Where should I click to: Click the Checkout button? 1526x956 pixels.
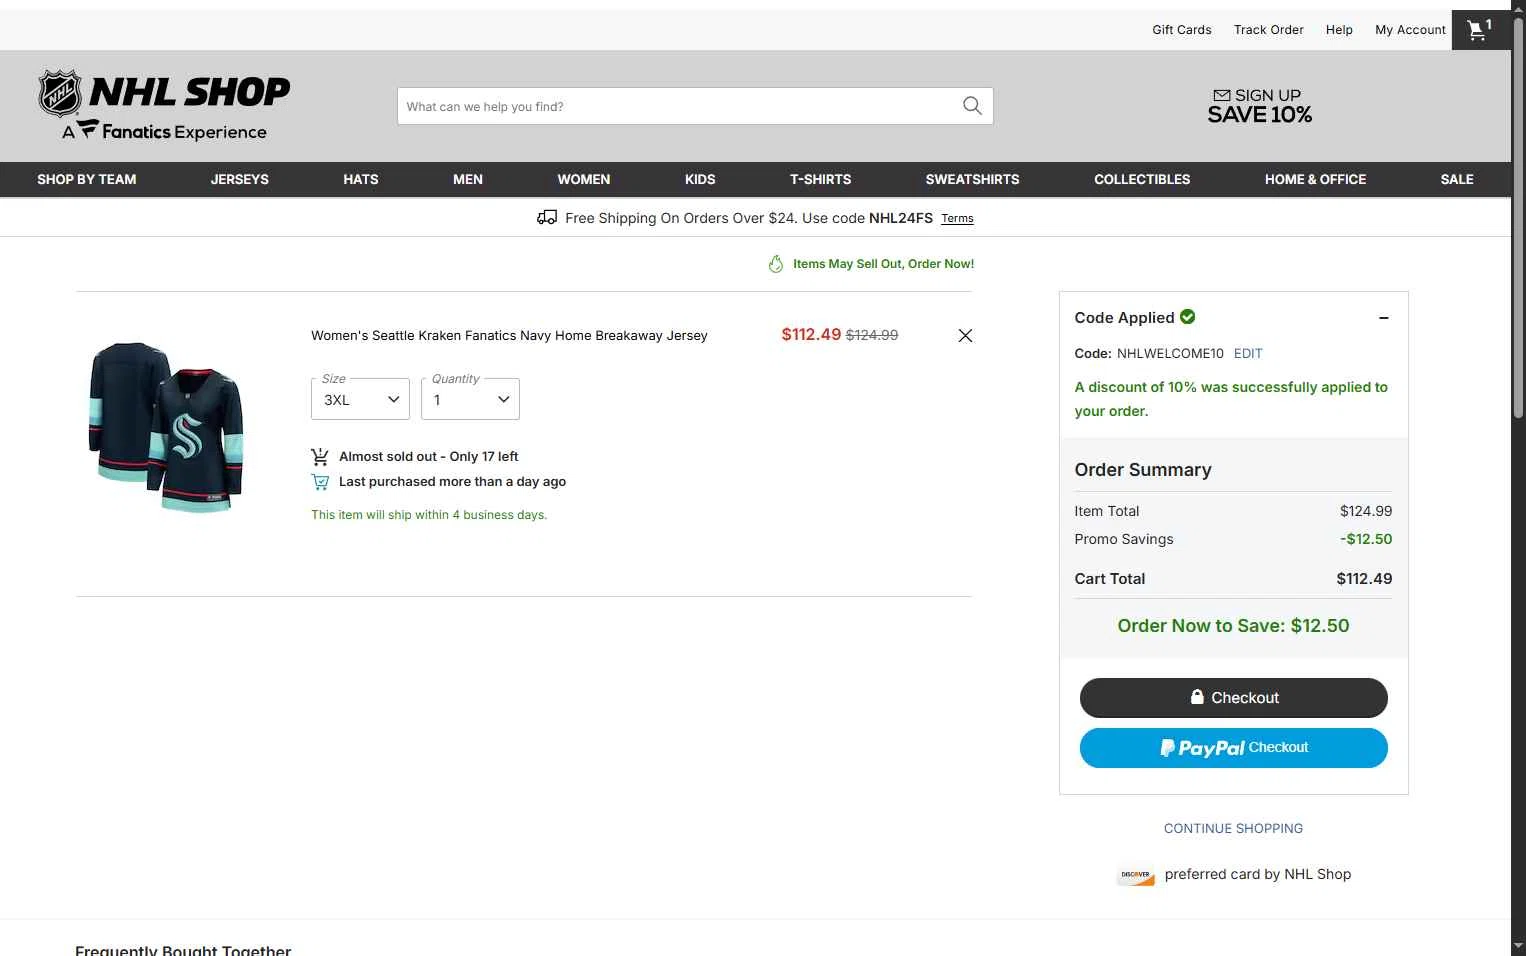click(1234, 698)
